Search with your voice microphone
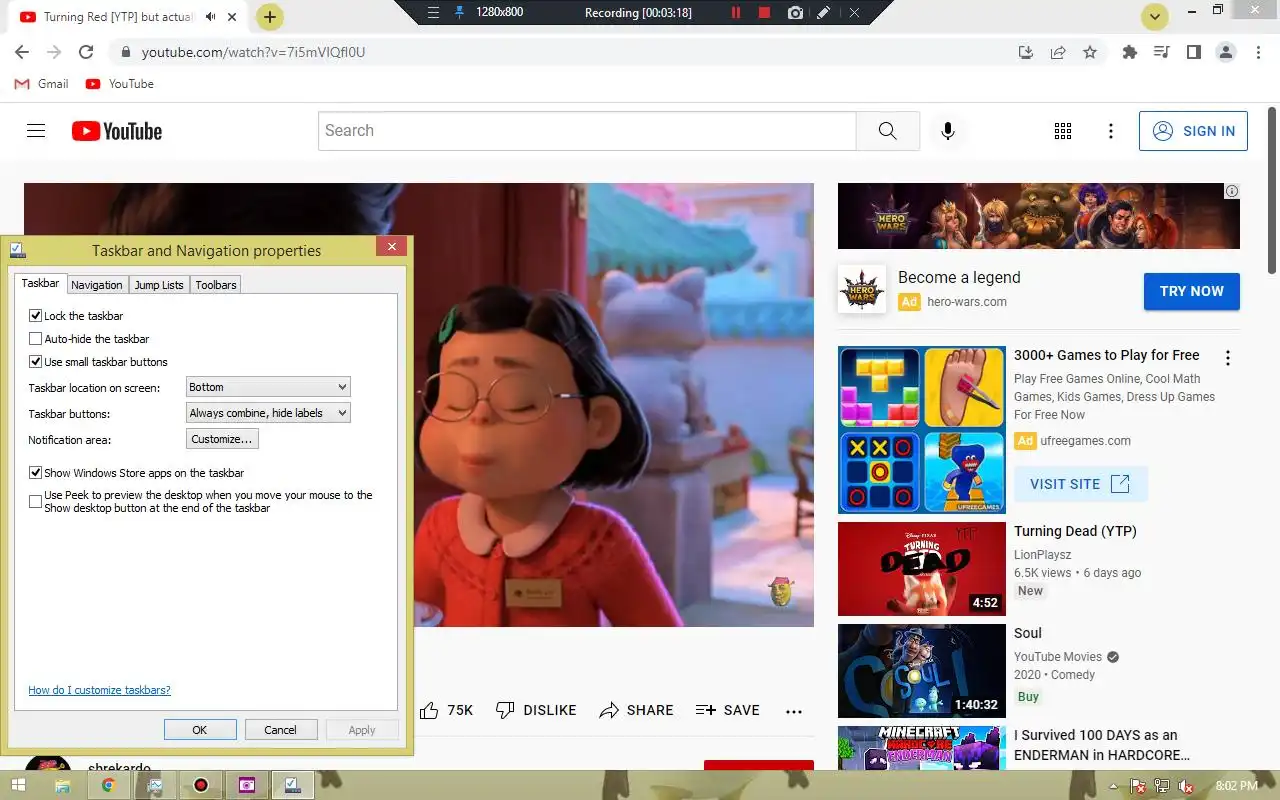The image size is (1280, 800). [948, 131]
